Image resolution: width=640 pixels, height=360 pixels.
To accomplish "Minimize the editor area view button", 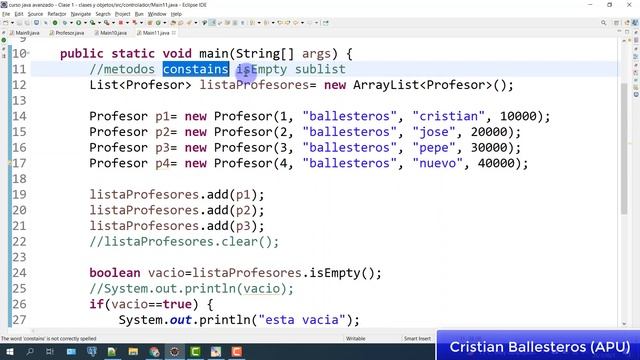I will (x=619, y=32).
